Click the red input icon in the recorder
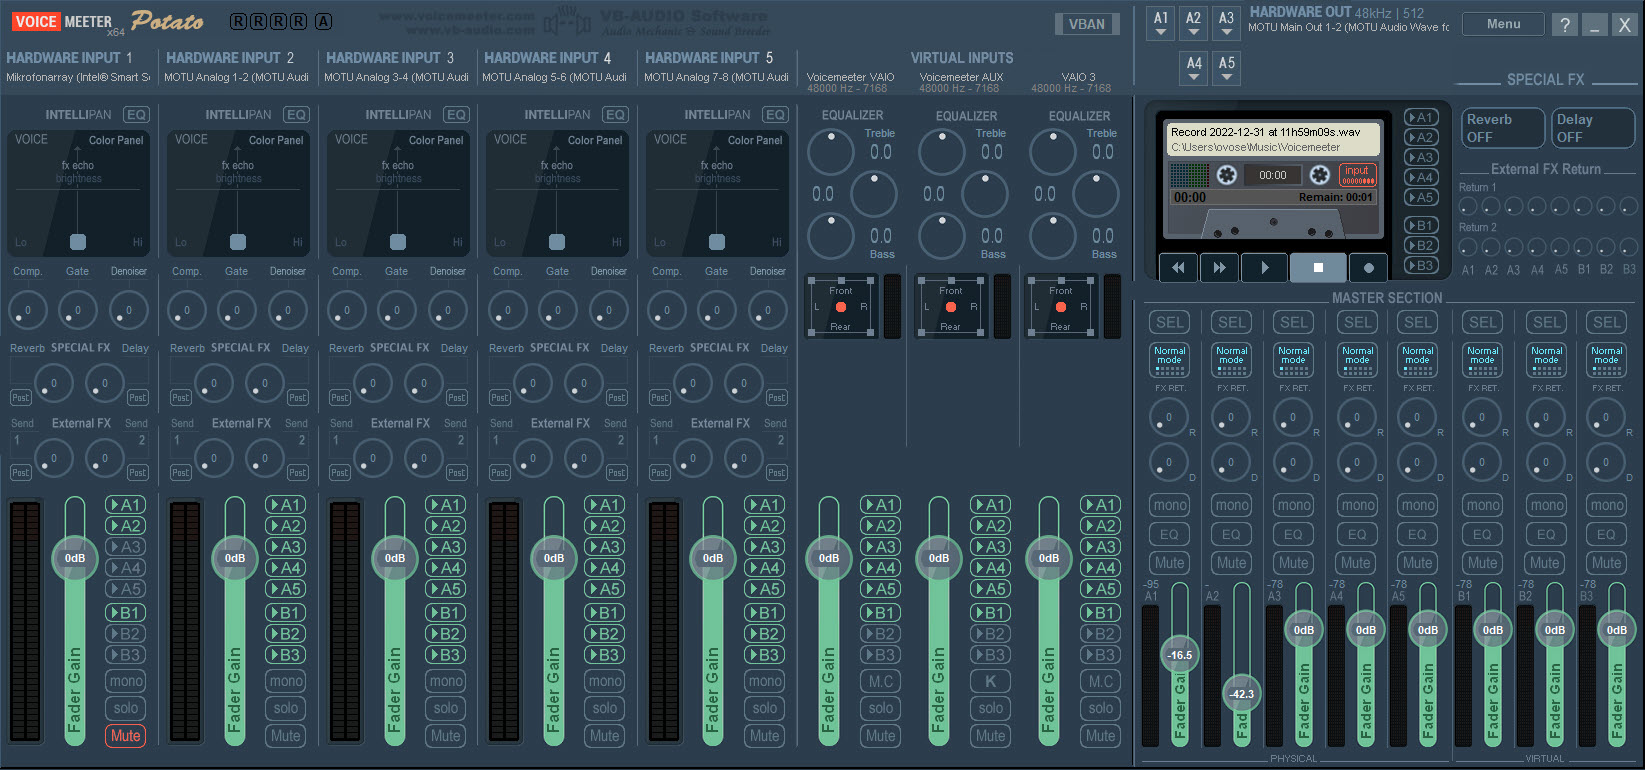This screenshot has width=1645, height=770. point(1357,175)
